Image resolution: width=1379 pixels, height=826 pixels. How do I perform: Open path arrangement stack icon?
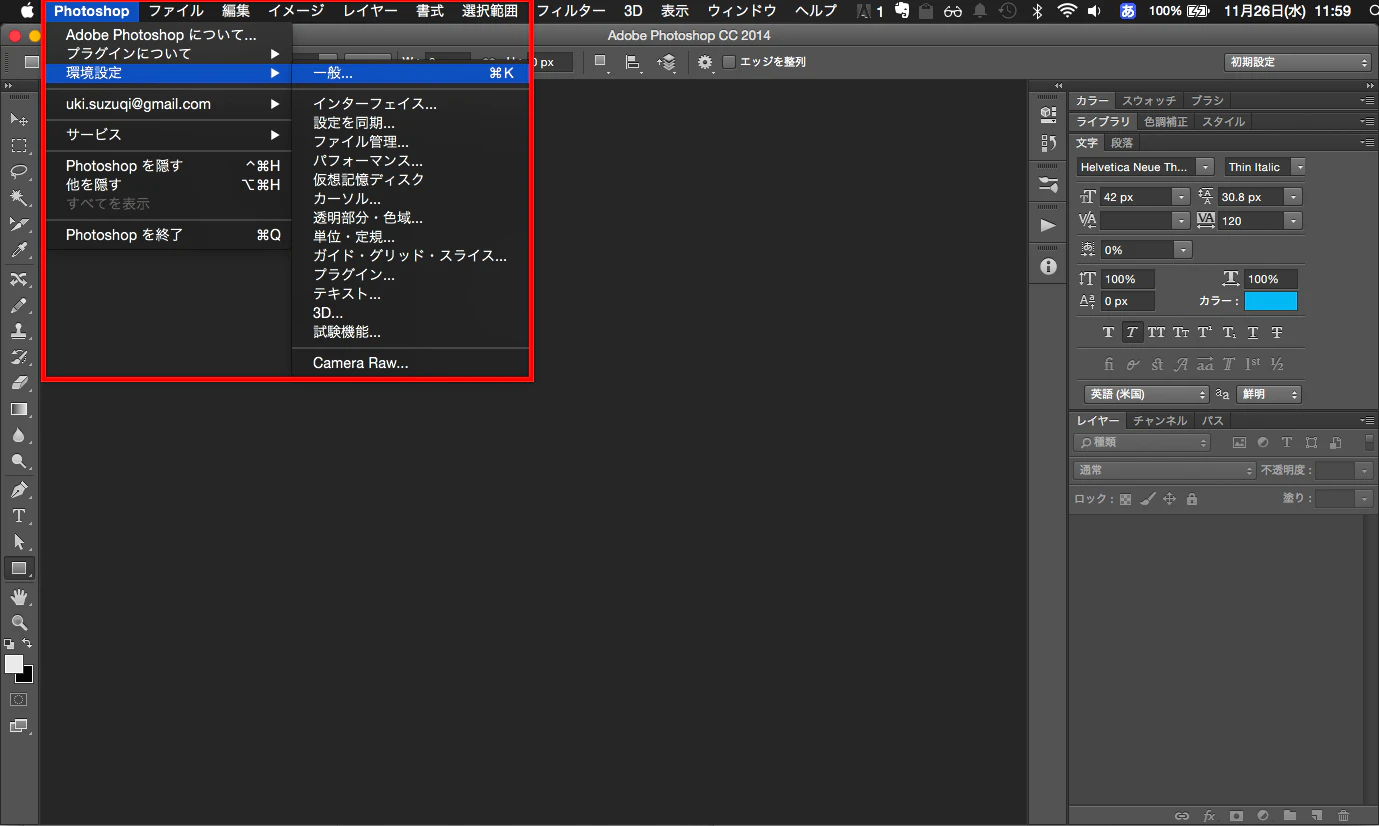tap(666, 62)
